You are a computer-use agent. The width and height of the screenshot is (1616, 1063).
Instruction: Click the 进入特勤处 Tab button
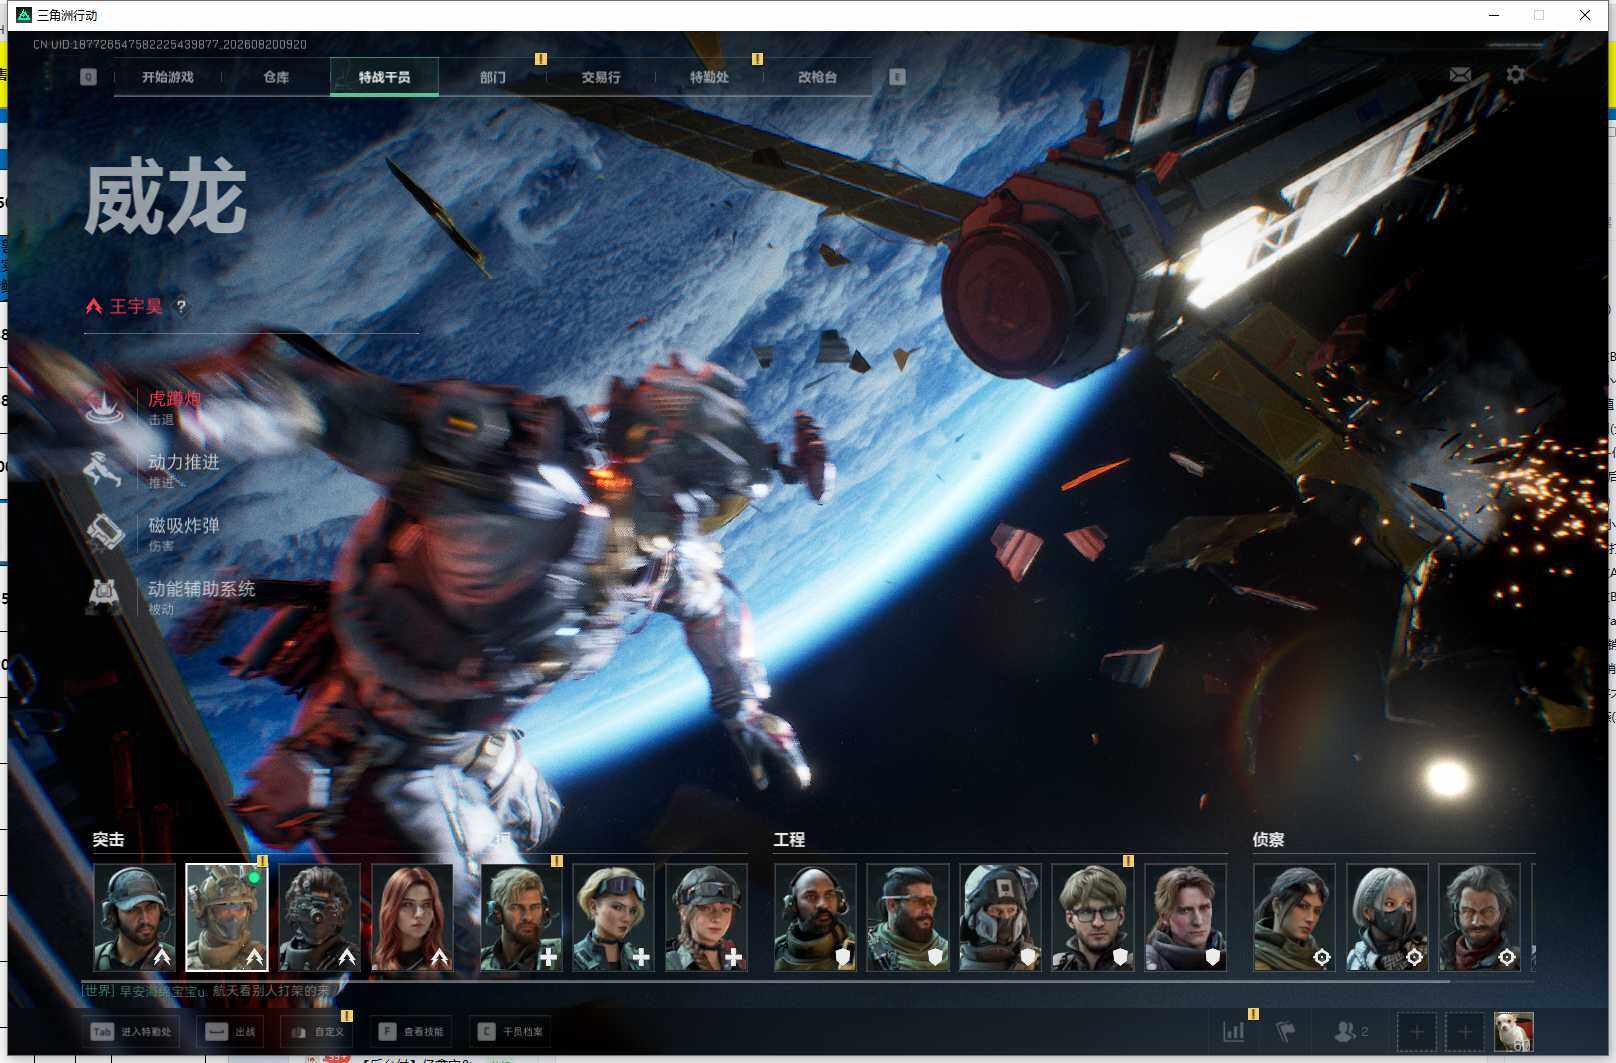pos(132,1032)
